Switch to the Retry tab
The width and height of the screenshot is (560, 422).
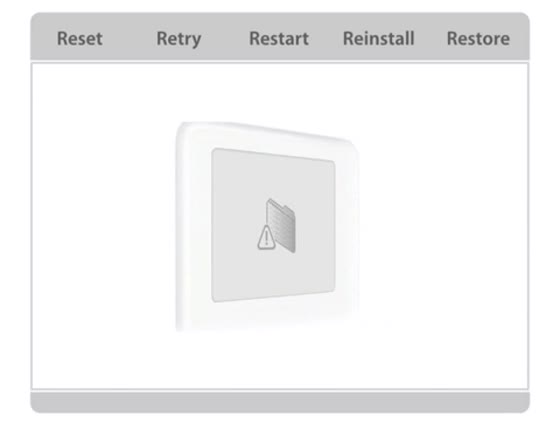[x=179, y=39]
